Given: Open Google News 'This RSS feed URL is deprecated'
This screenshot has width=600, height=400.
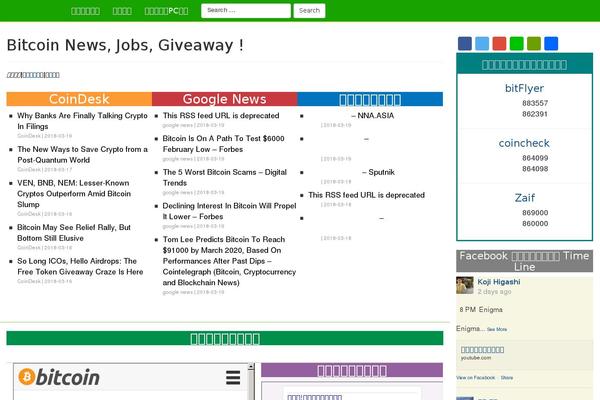Looking at the screenshot, I should 221,116.
